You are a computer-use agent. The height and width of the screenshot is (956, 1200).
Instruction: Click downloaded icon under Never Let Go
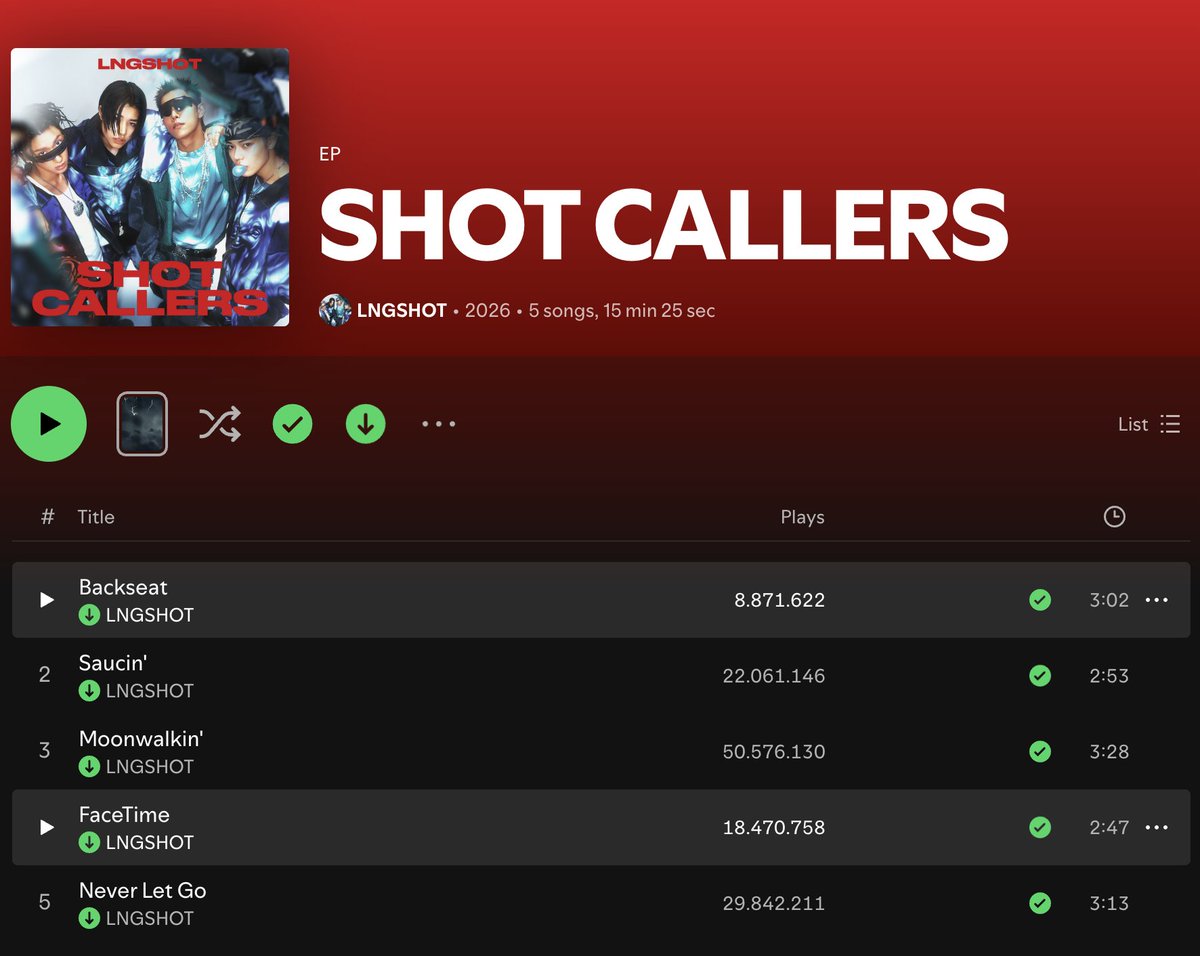[89, 919]
